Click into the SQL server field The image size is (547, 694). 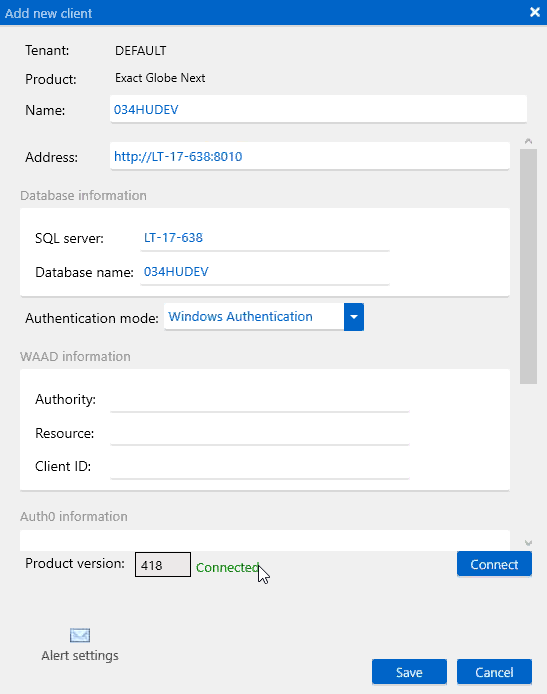pos(265,238)
